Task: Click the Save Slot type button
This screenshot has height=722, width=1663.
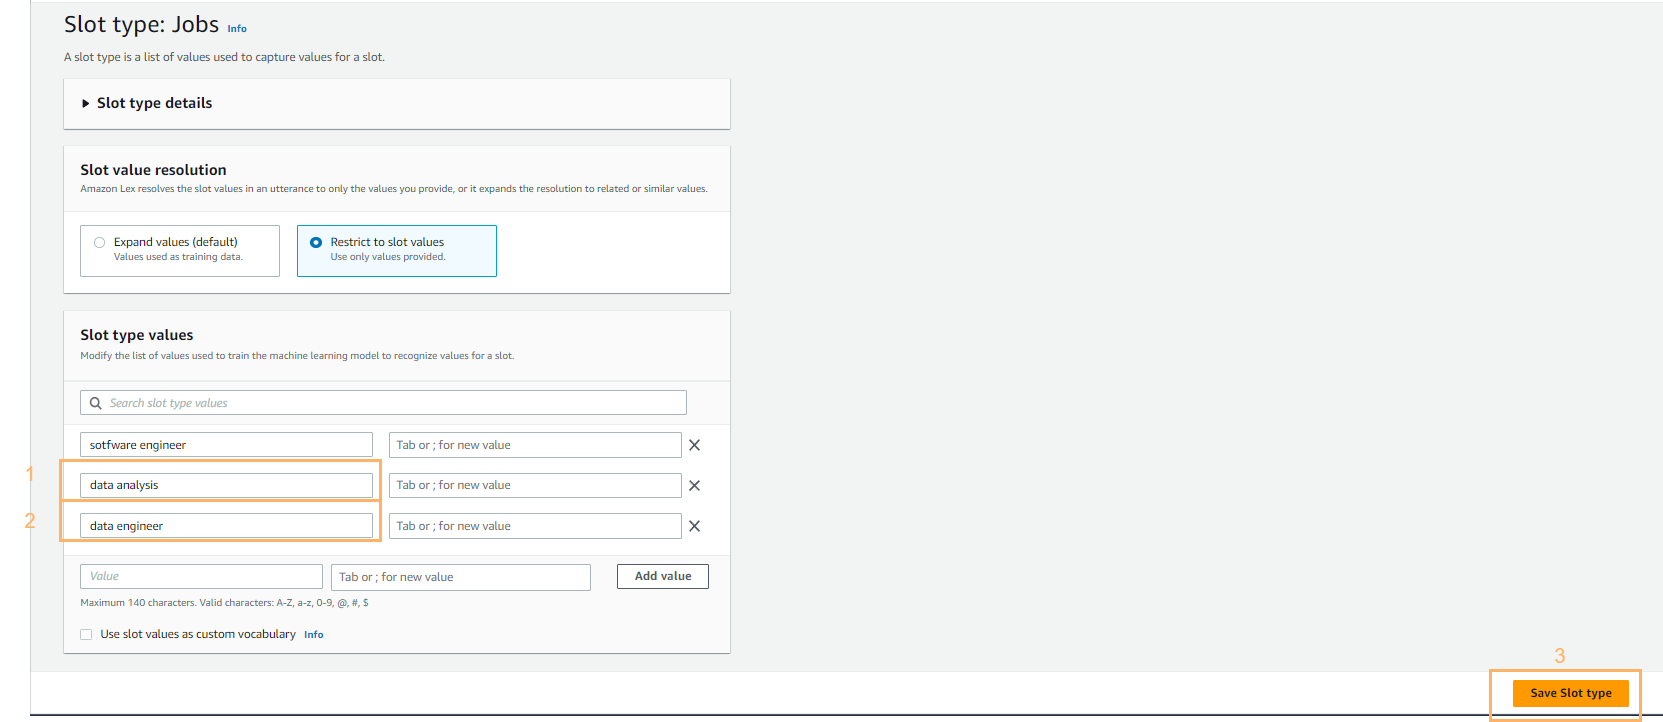Action: [x=1571, y=693]
